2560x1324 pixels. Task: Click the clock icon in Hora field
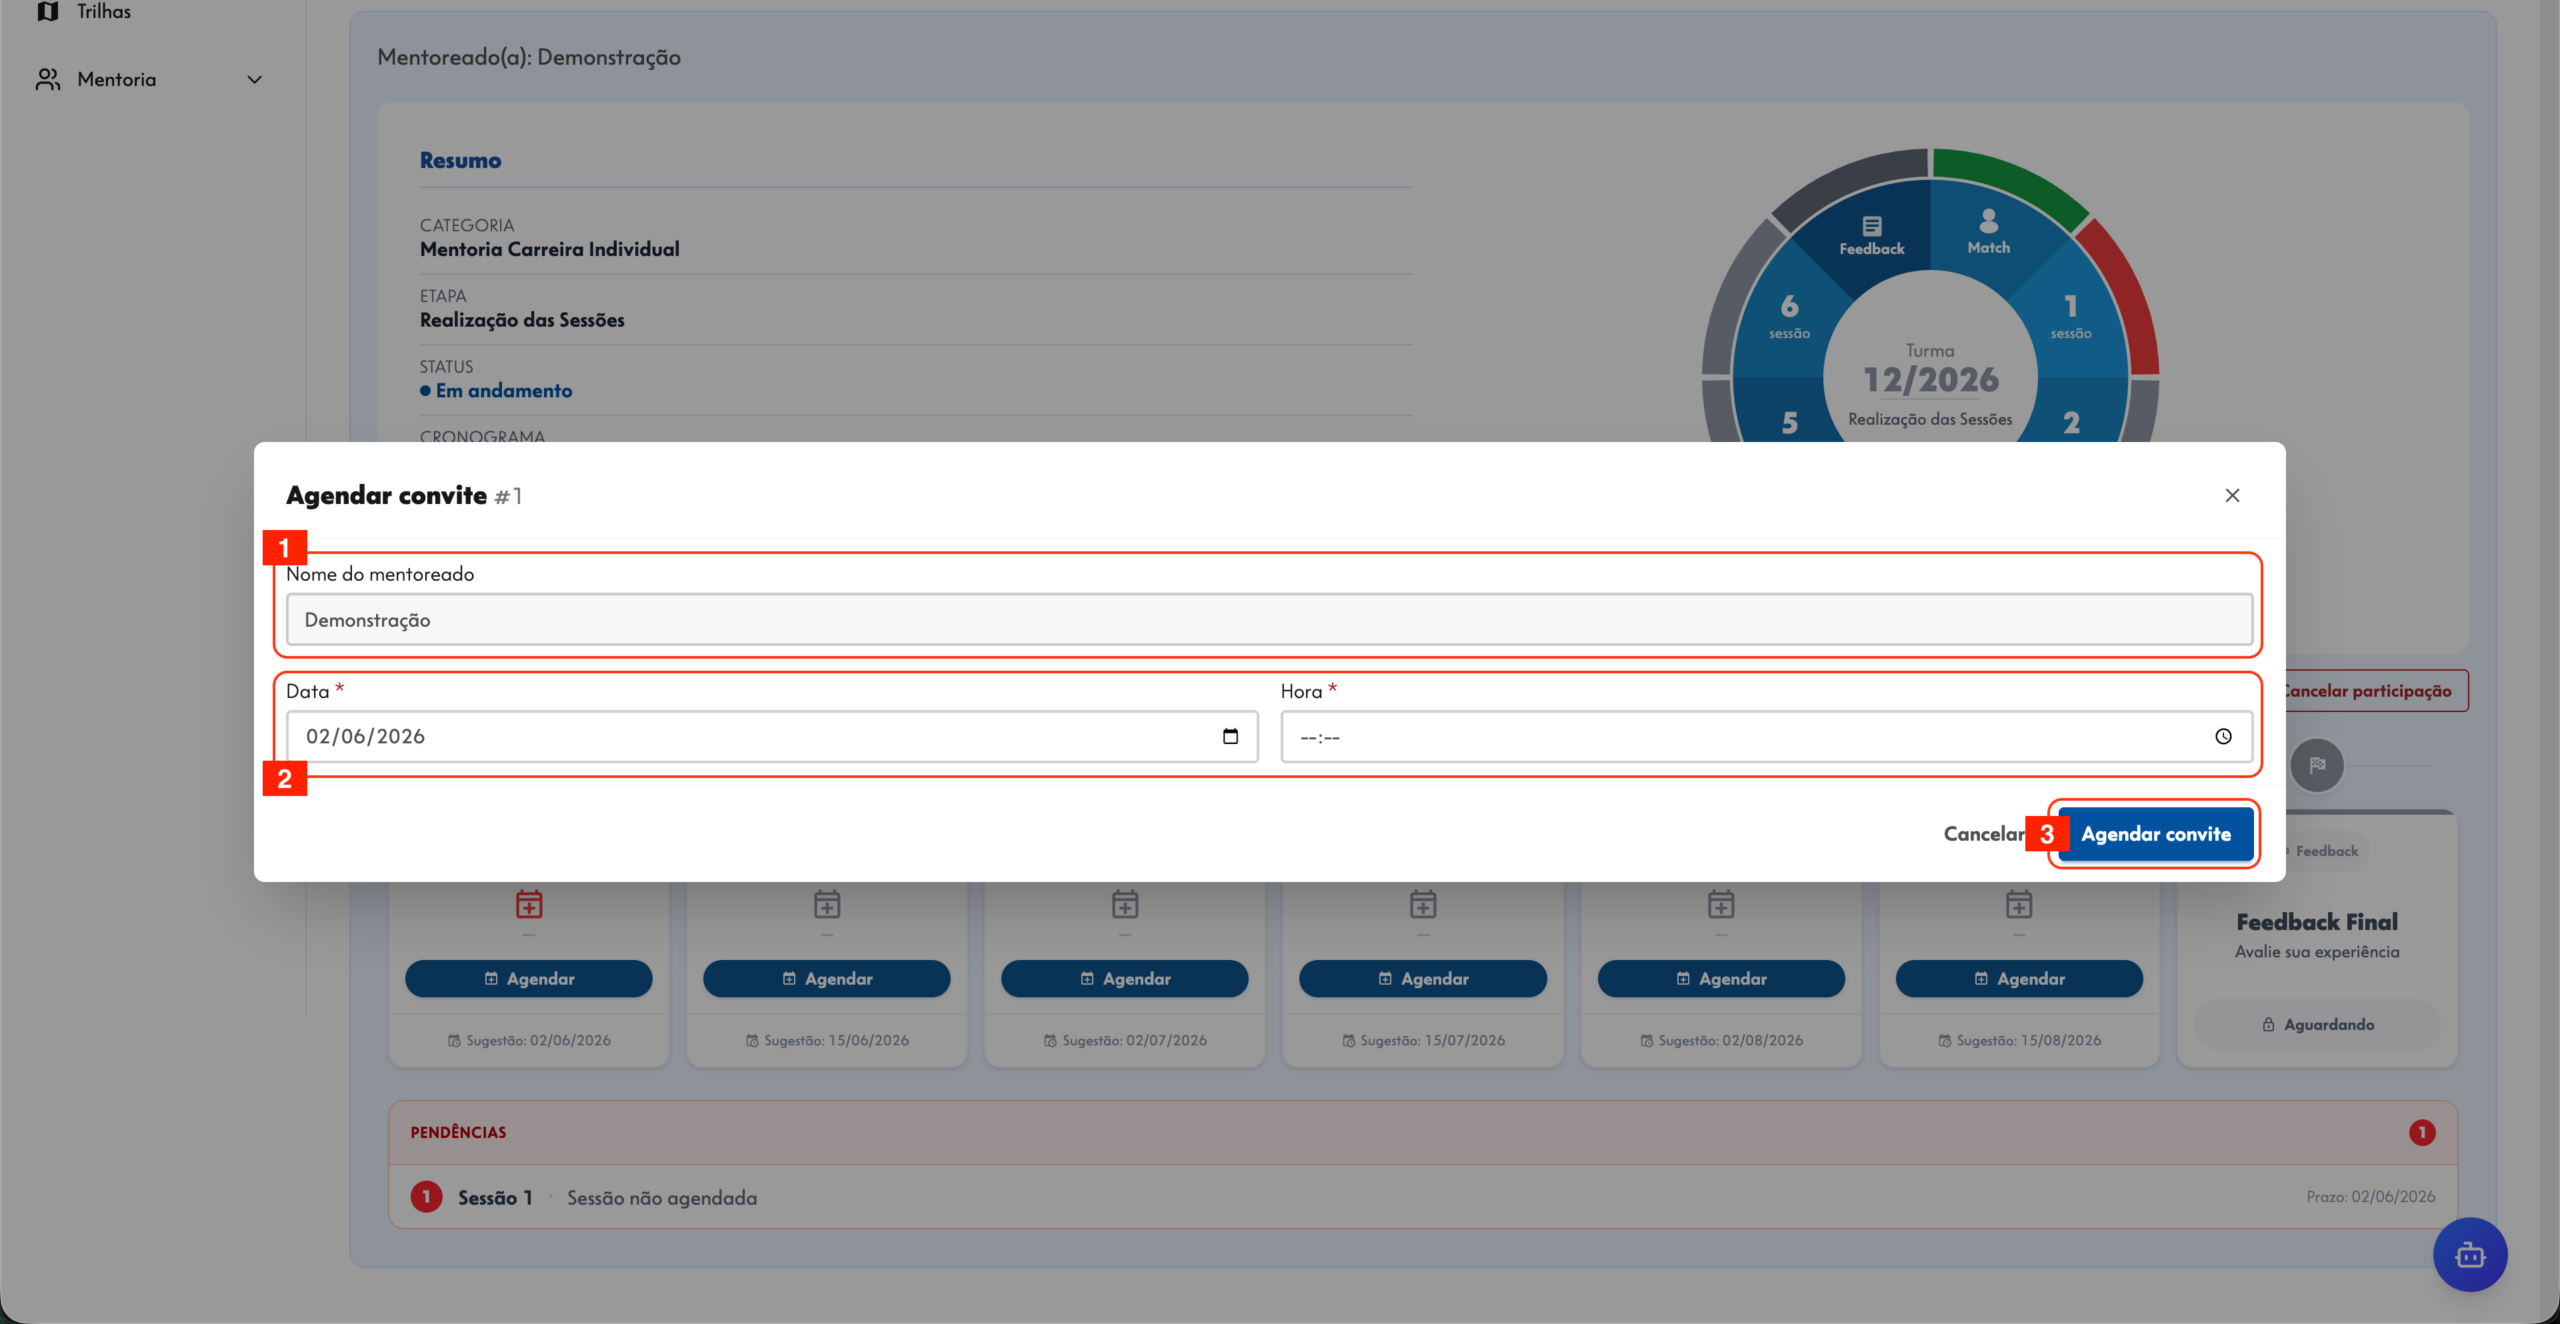coord(2223,736)
